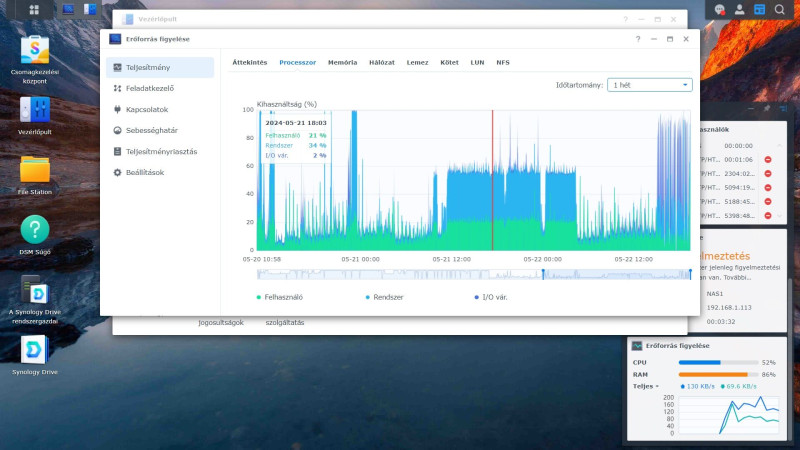This screenshot has height=450, width=800.
Task: Open the notifications chat bubble icon
Action: click(x=719, y=9)
